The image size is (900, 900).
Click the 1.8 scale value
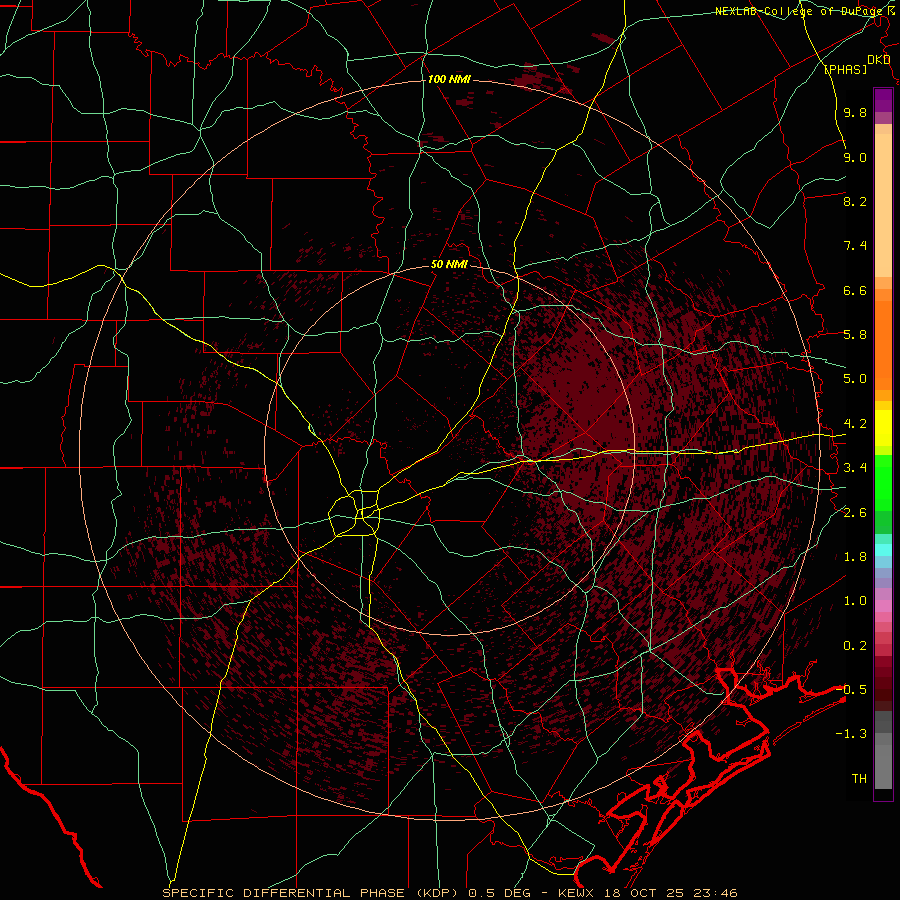[x=855, y=557]
